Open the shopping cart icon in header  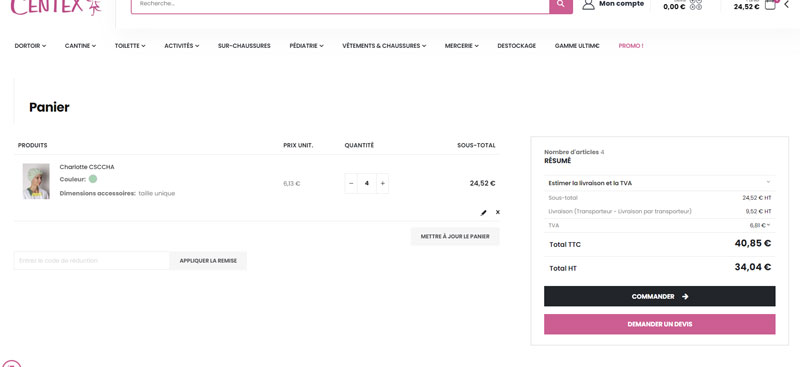coord(770,5)
